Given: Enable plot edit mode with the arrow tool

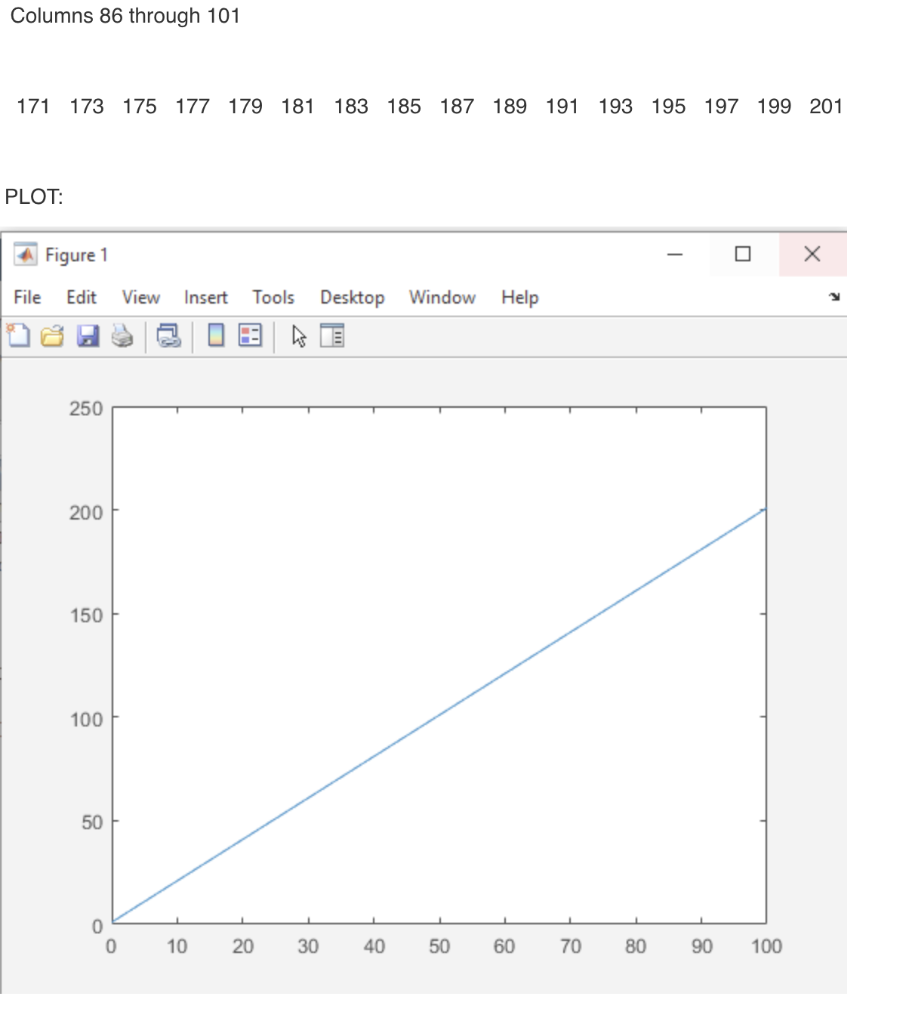Looking at the screenshot, I should 299,336.
